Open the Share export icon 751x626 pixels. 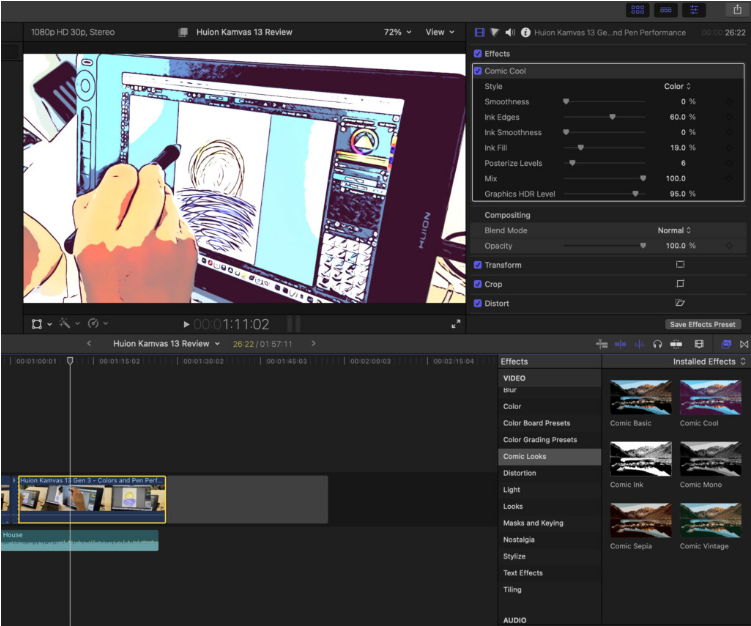point(737,9)
